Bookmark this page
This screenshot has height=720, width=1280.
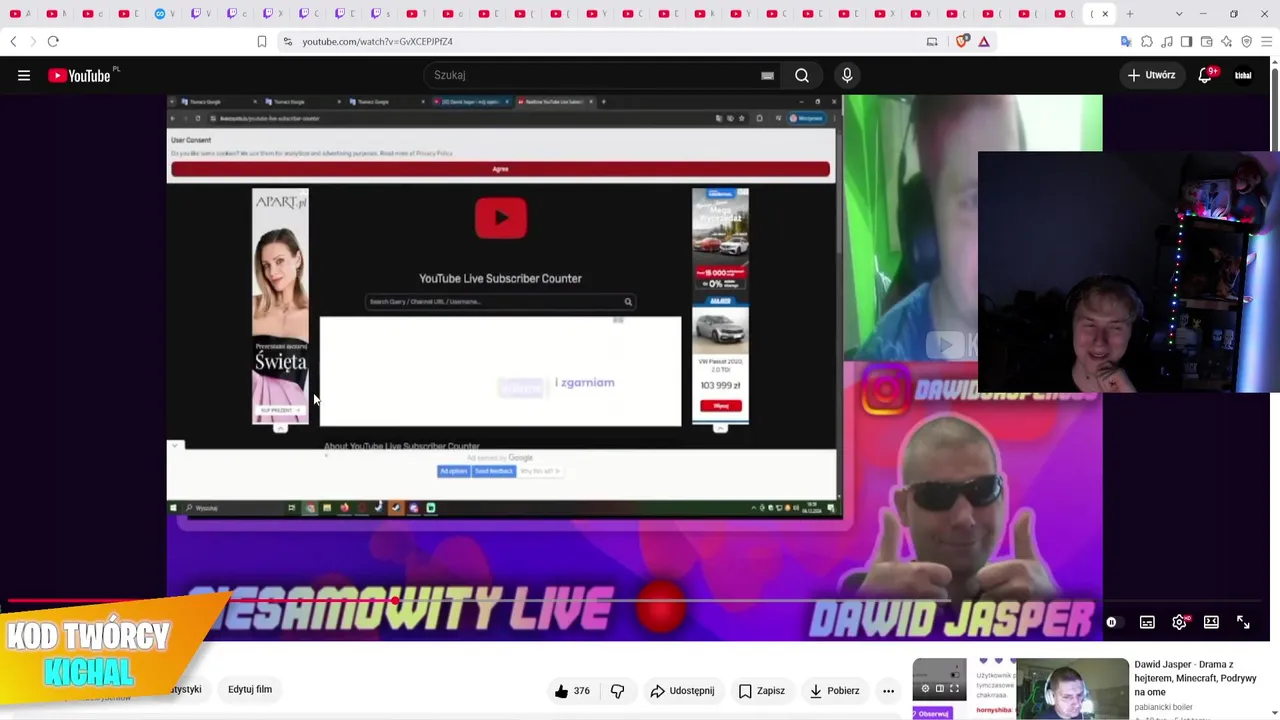(x=262, y=41)
